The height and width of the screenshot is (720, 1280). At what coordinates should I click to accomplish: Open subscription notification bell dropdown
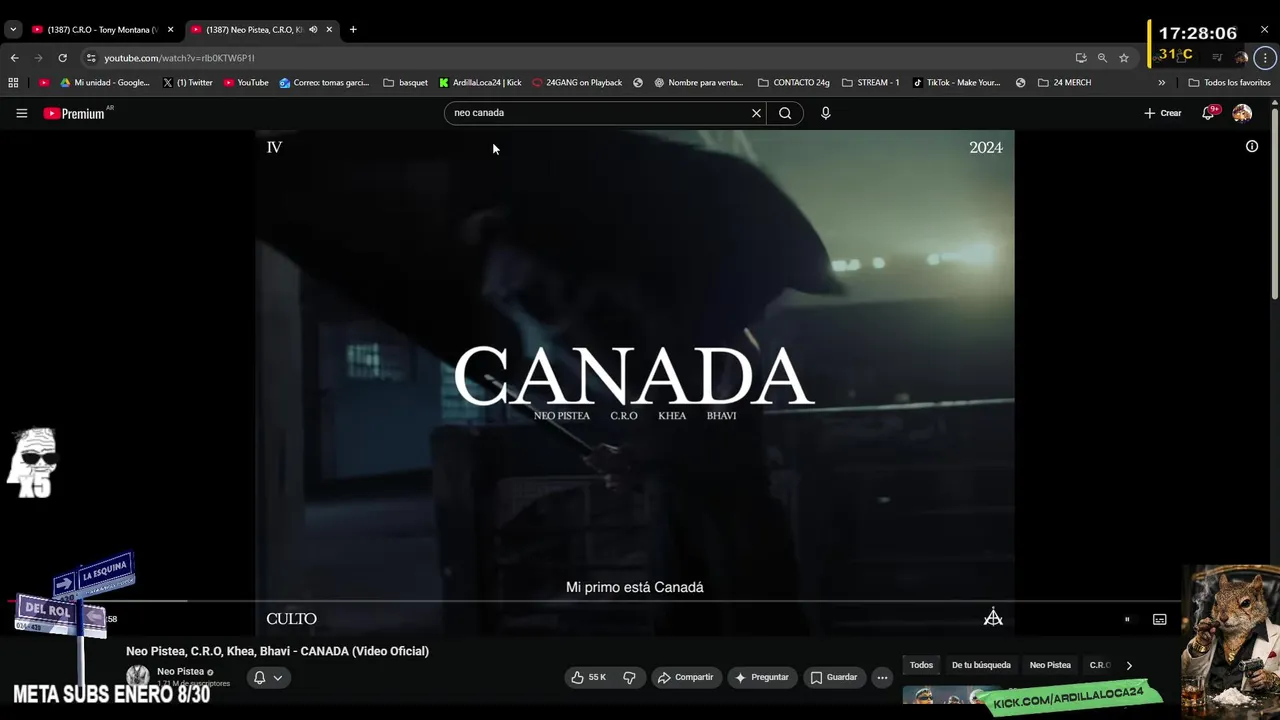coord(267,677)
